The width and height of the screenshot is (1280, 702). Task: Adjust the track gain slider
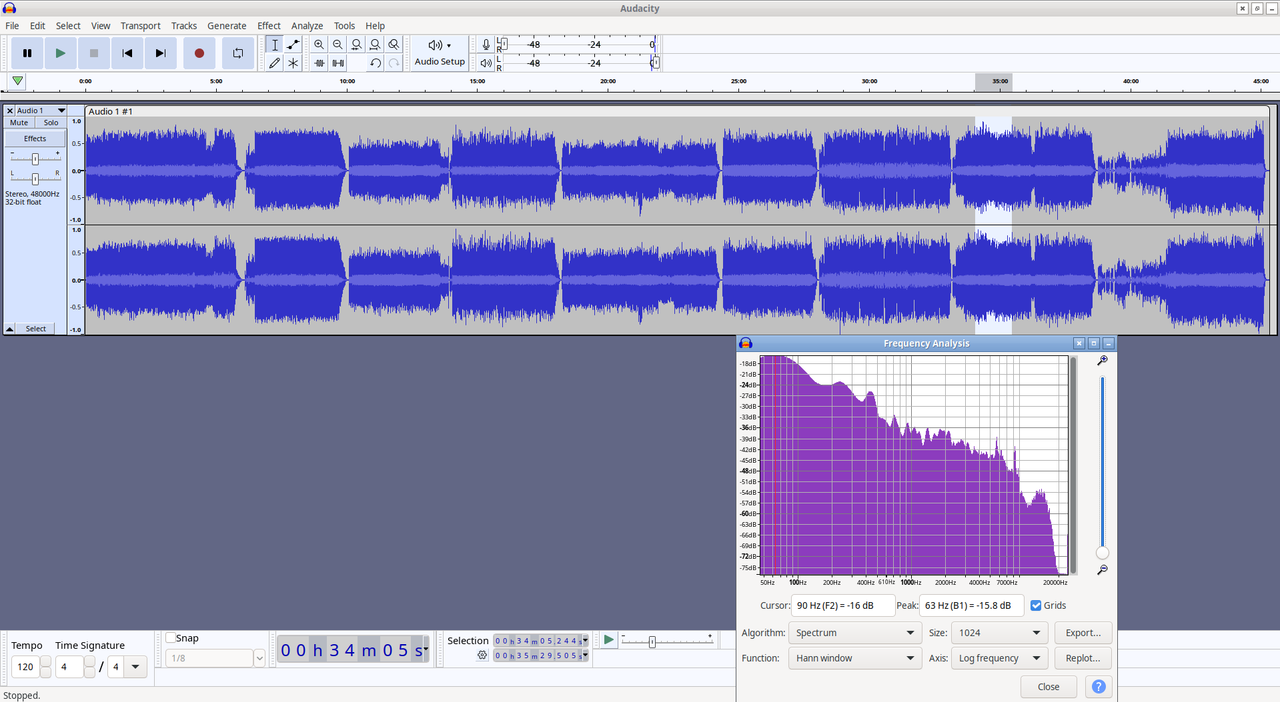35,159
